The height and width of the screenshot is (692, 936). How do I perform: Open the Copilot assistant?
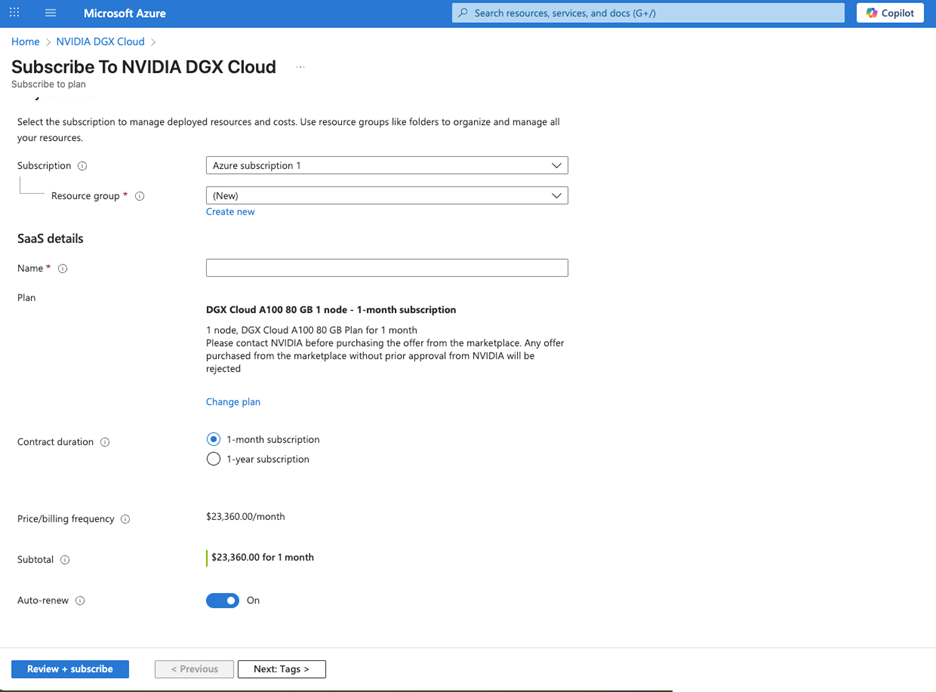pyautogui.click(x=890, y=13)
